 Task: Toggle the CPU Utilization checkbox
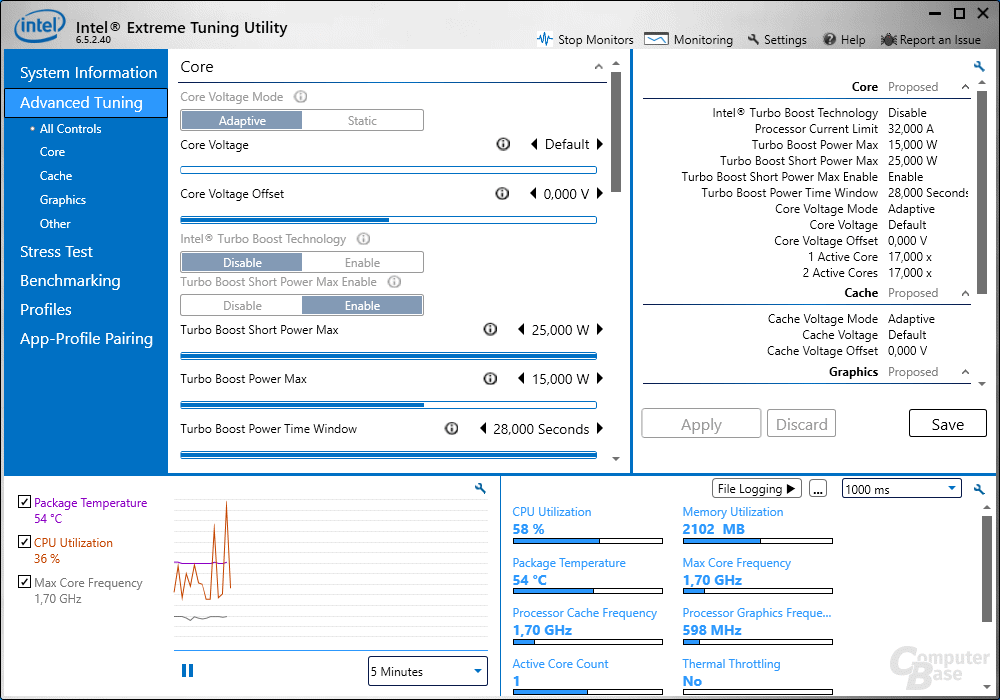(x=25, y=542)
